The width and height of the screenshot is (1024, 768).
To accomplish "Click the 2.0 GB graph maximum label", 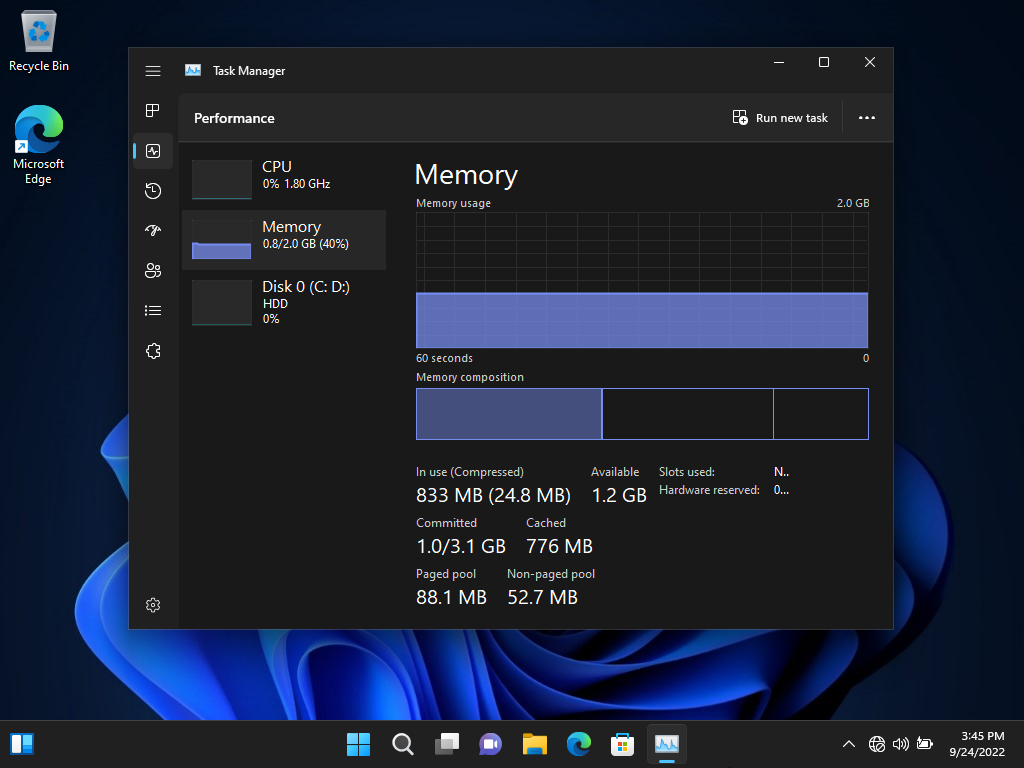I will pos(853,203).
